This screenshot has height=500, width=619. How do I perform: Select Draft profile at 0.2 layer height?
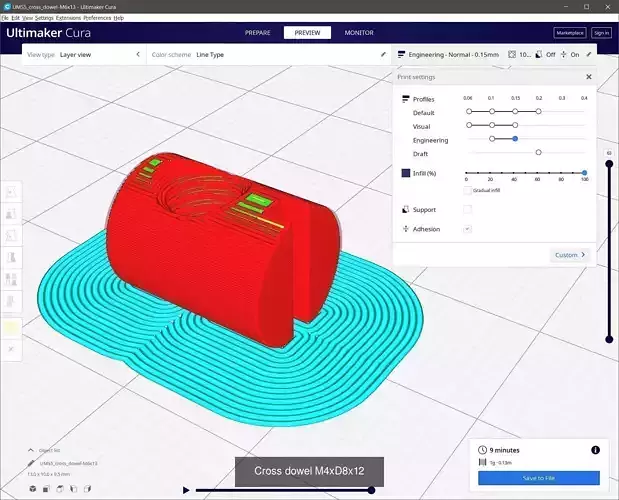click(x=538, y=152)
